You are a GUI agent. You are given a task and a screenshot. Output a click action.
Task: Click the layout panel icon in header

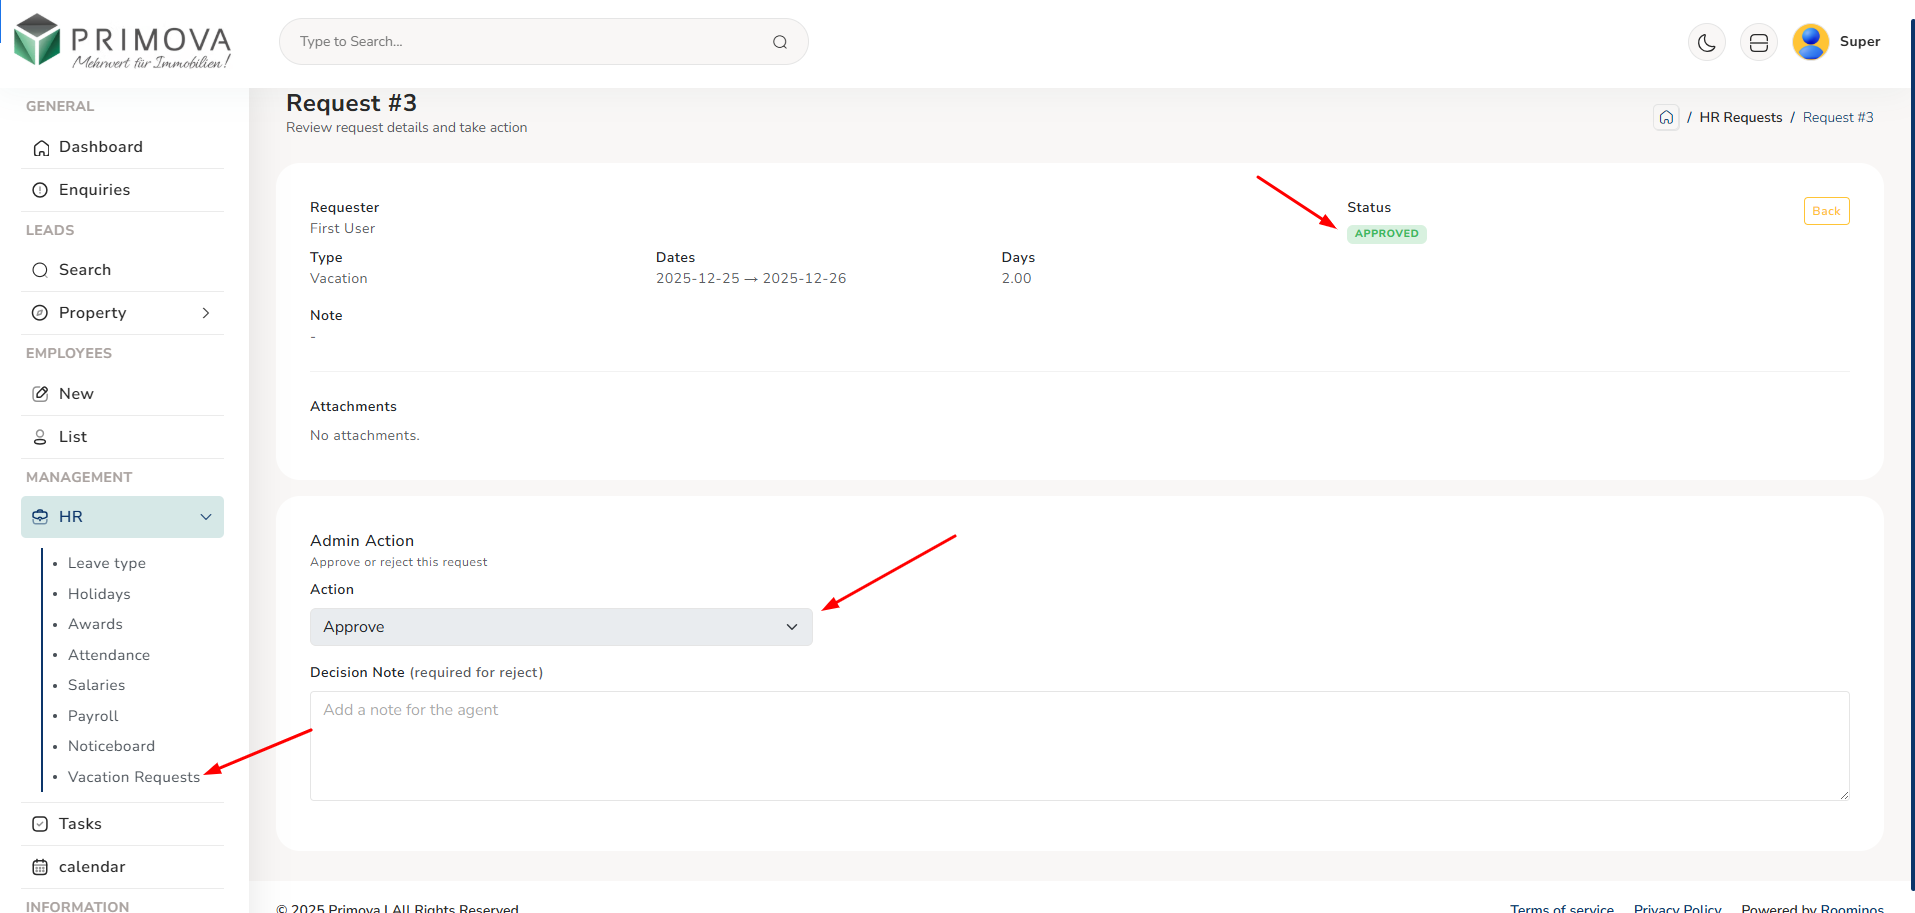coord(1758,42)
